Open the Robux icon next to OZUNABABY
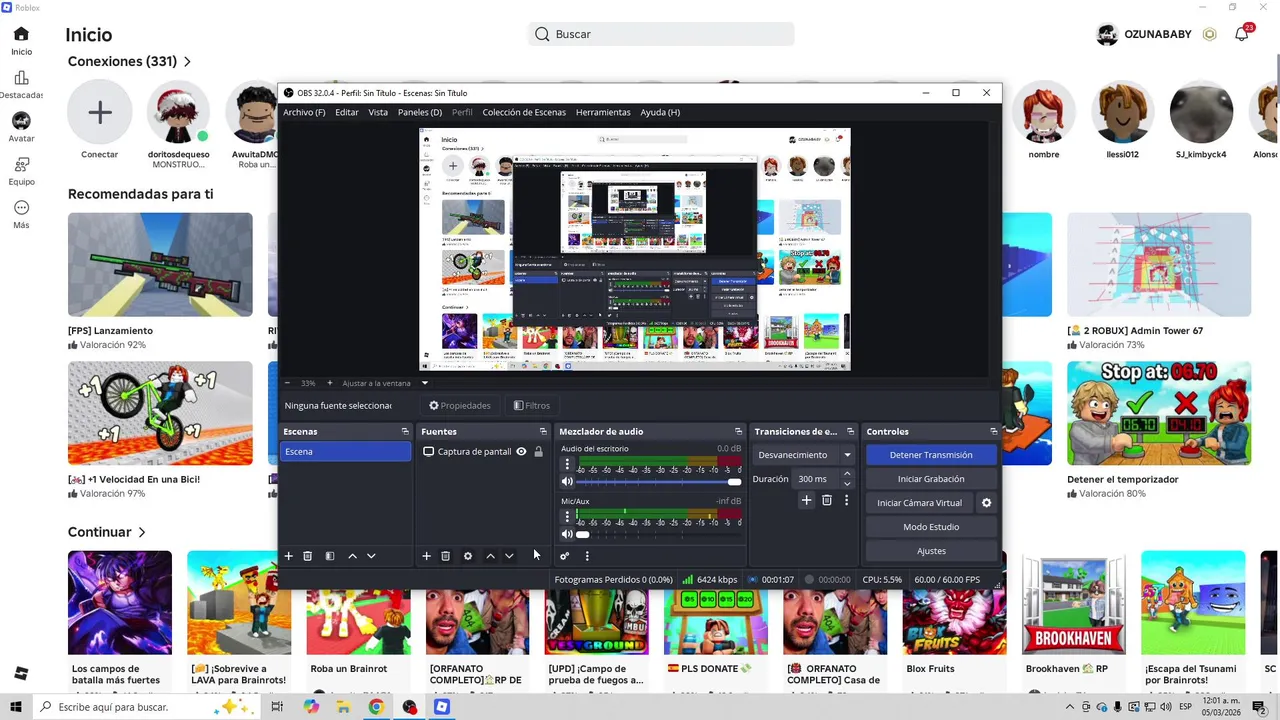The width and height of the screenshot is (1280, 720). [x=1210, y=34]
